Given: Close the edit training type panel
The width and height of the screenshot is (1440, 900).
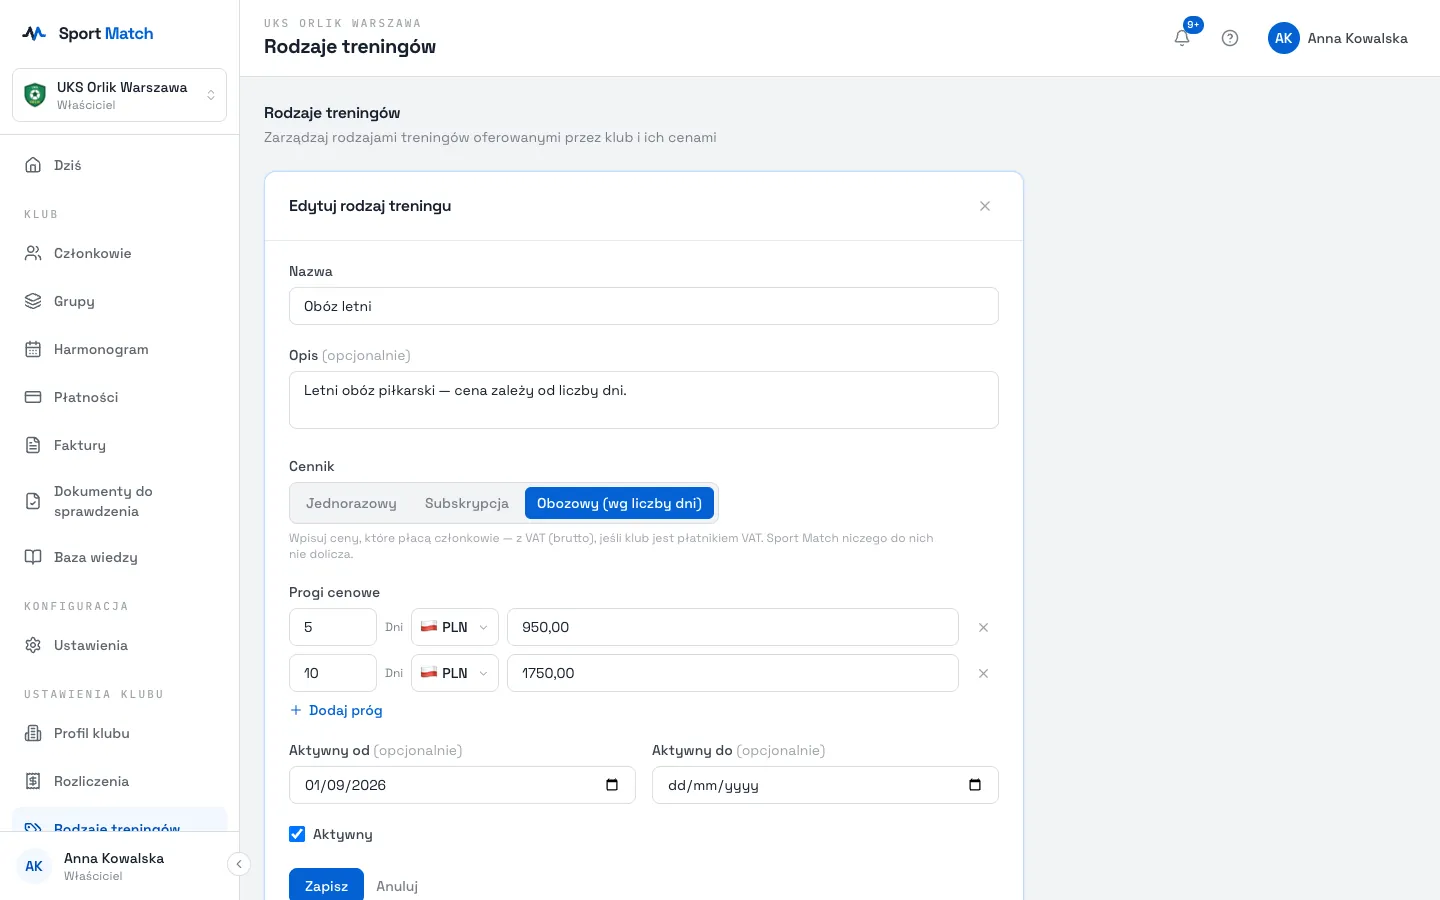Looking at the screenshot, I should 985,206.
